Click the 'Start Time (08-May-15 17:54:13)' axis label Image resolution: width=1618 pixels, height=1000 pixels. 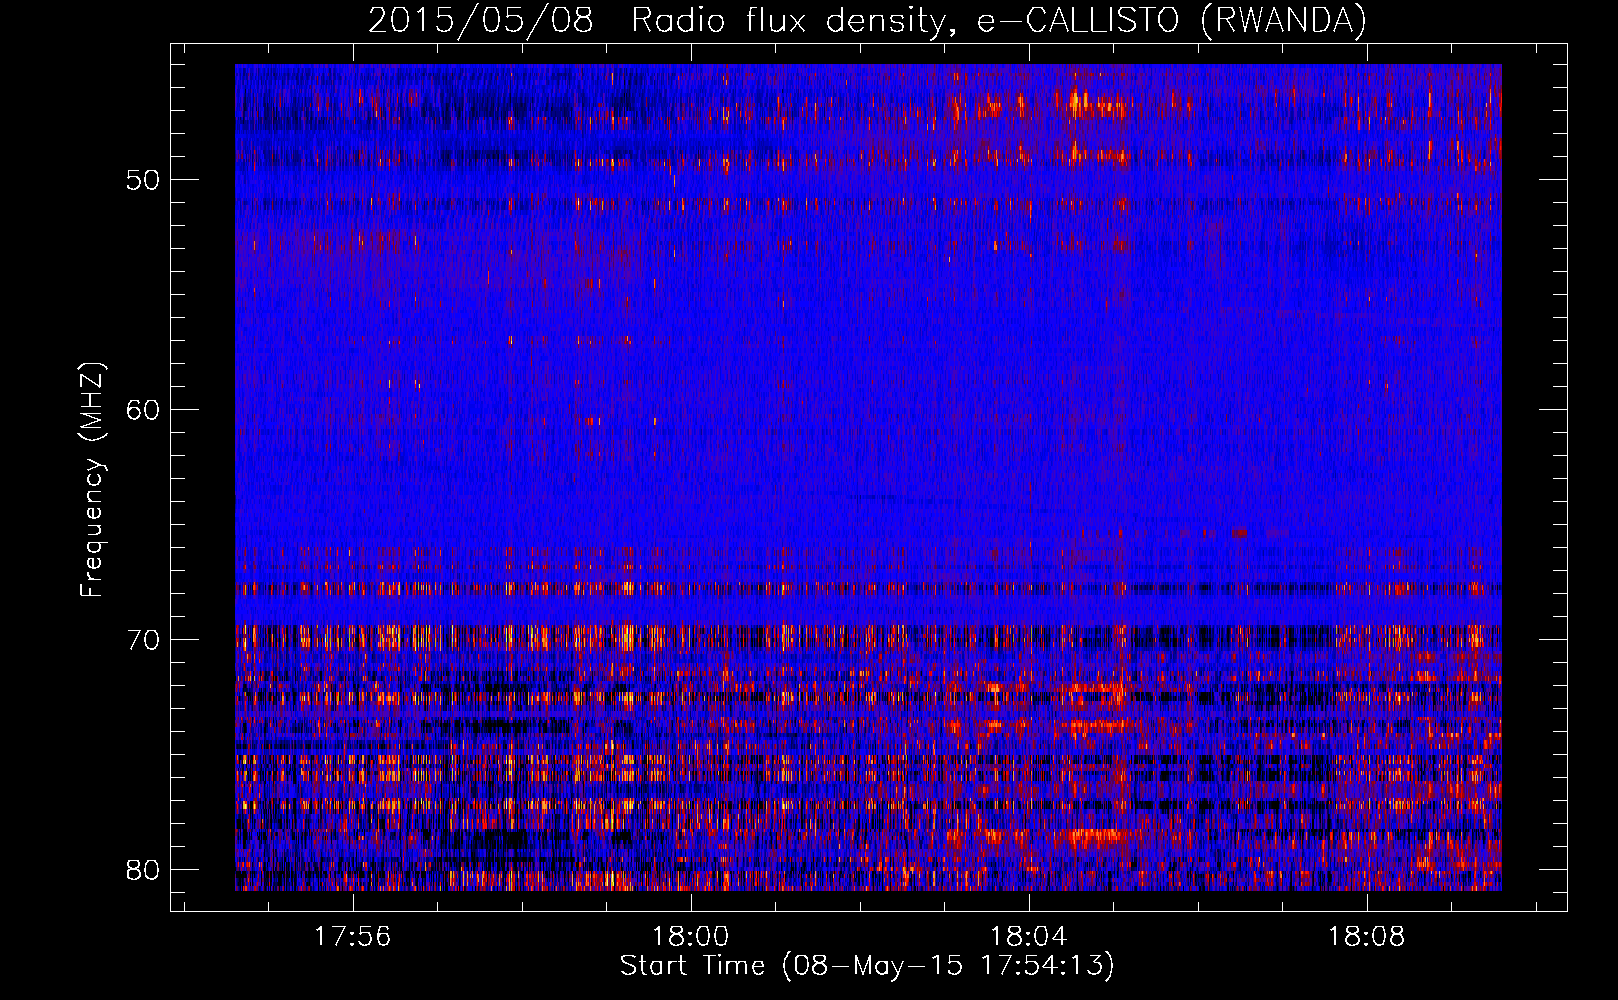[867, 966]
